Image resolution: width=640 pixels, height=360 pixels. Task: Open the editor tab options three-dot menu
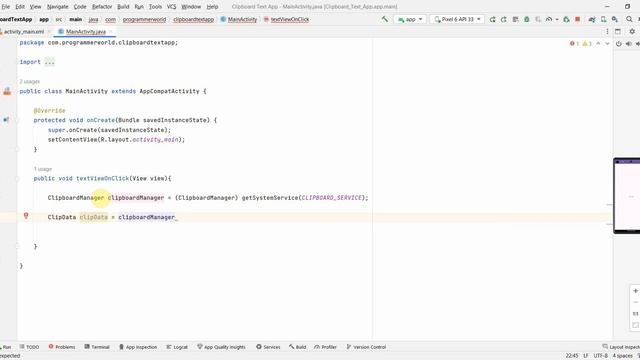607,31
